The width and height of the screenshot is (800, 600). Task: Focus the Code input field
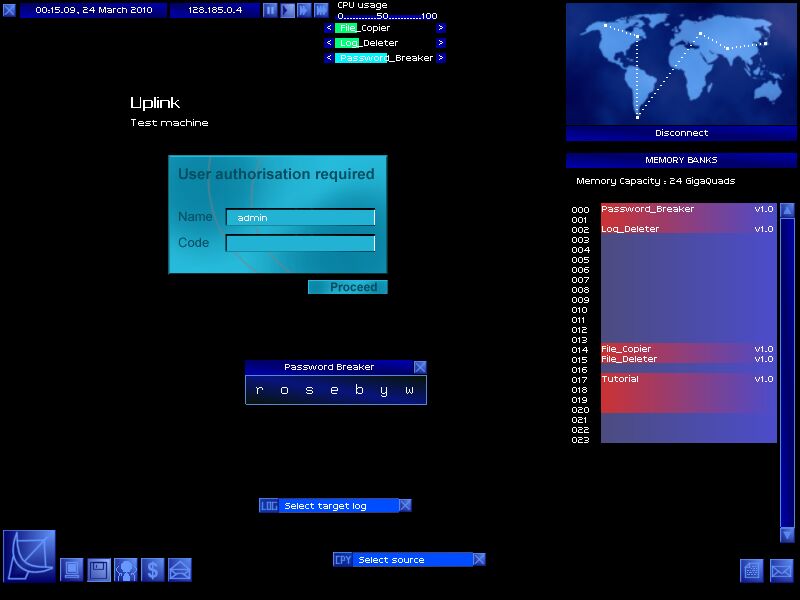point(301,243)
